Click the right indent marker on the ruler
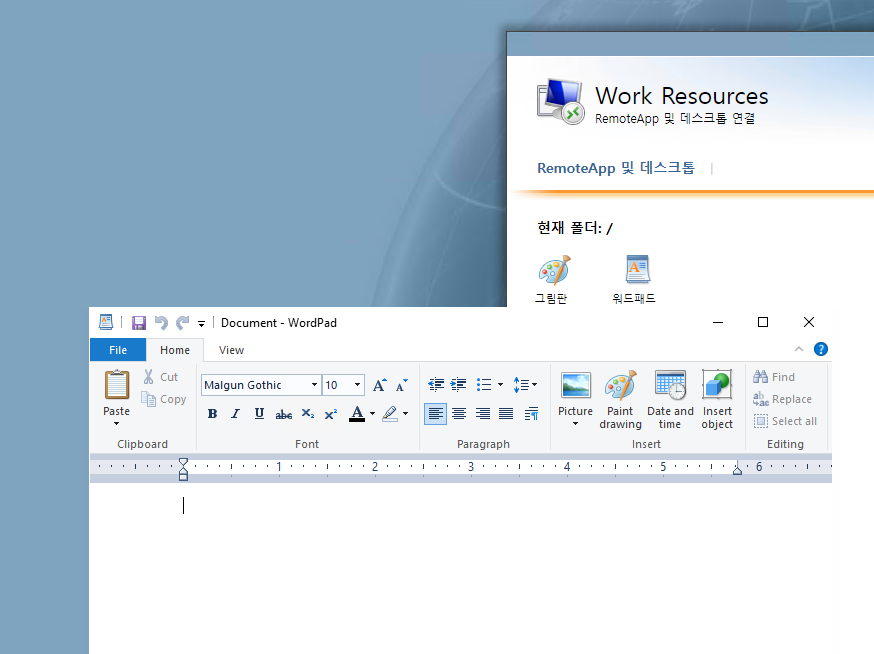 (737, 470)
